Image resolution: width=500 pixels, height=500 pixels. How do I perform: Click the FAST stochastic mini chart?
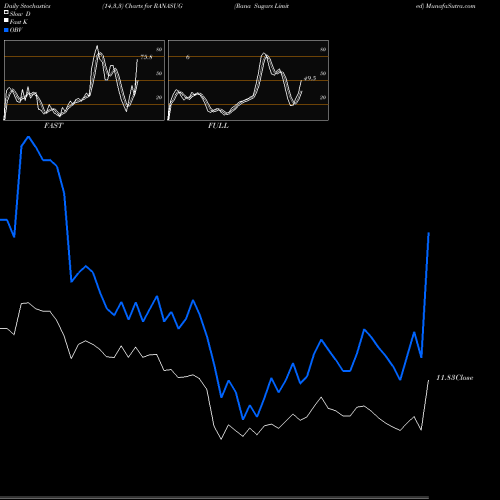click(x=84, y=80)
